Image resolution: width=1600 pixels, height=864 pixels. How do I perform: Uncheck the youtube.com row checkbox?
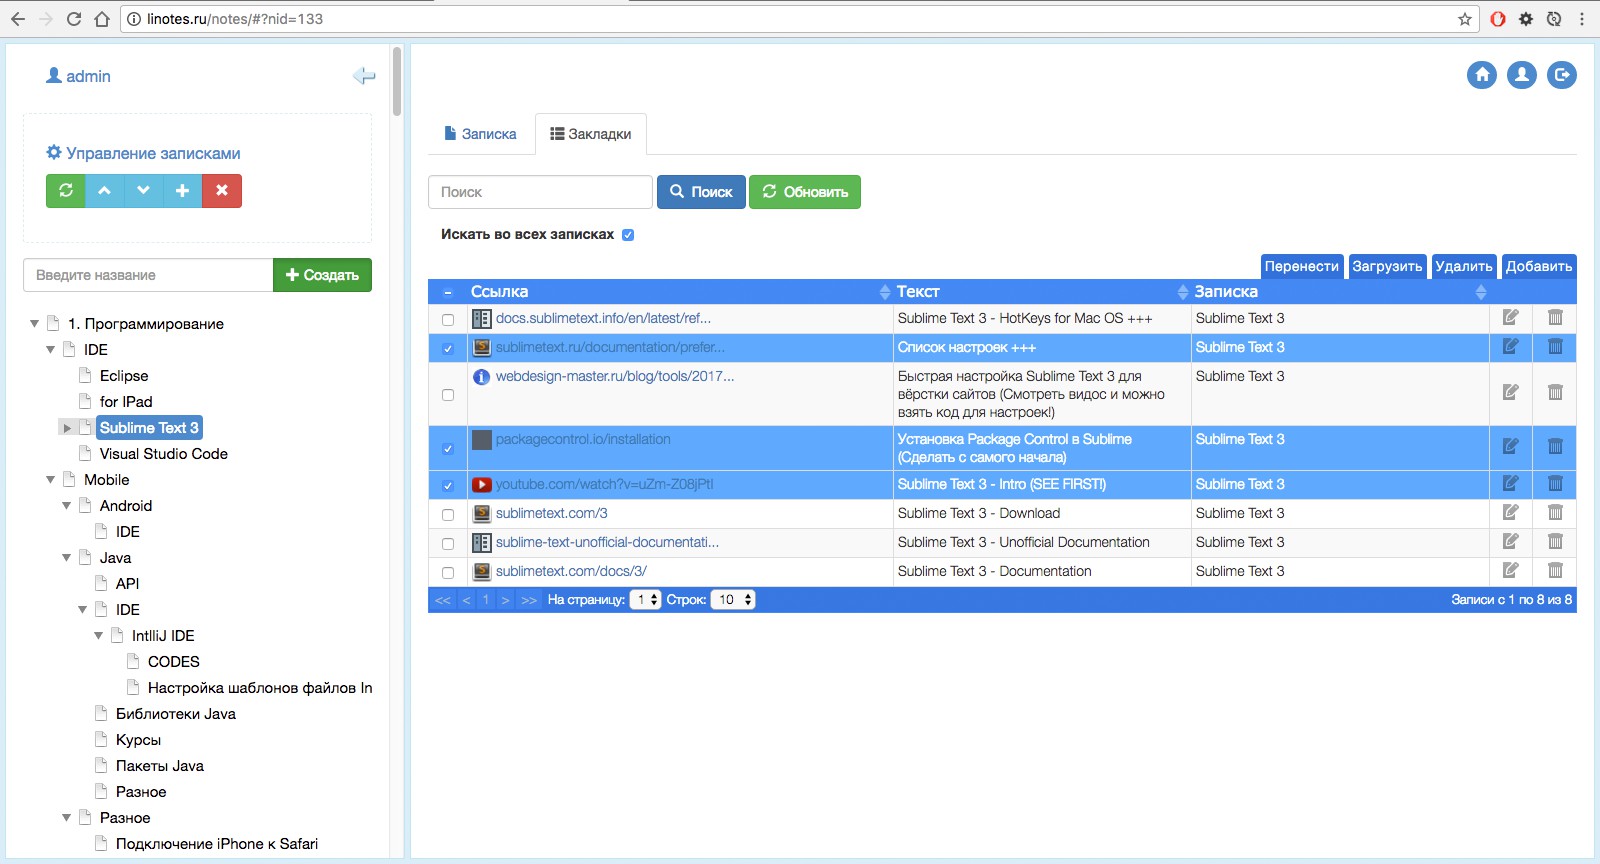click(448, 486)
